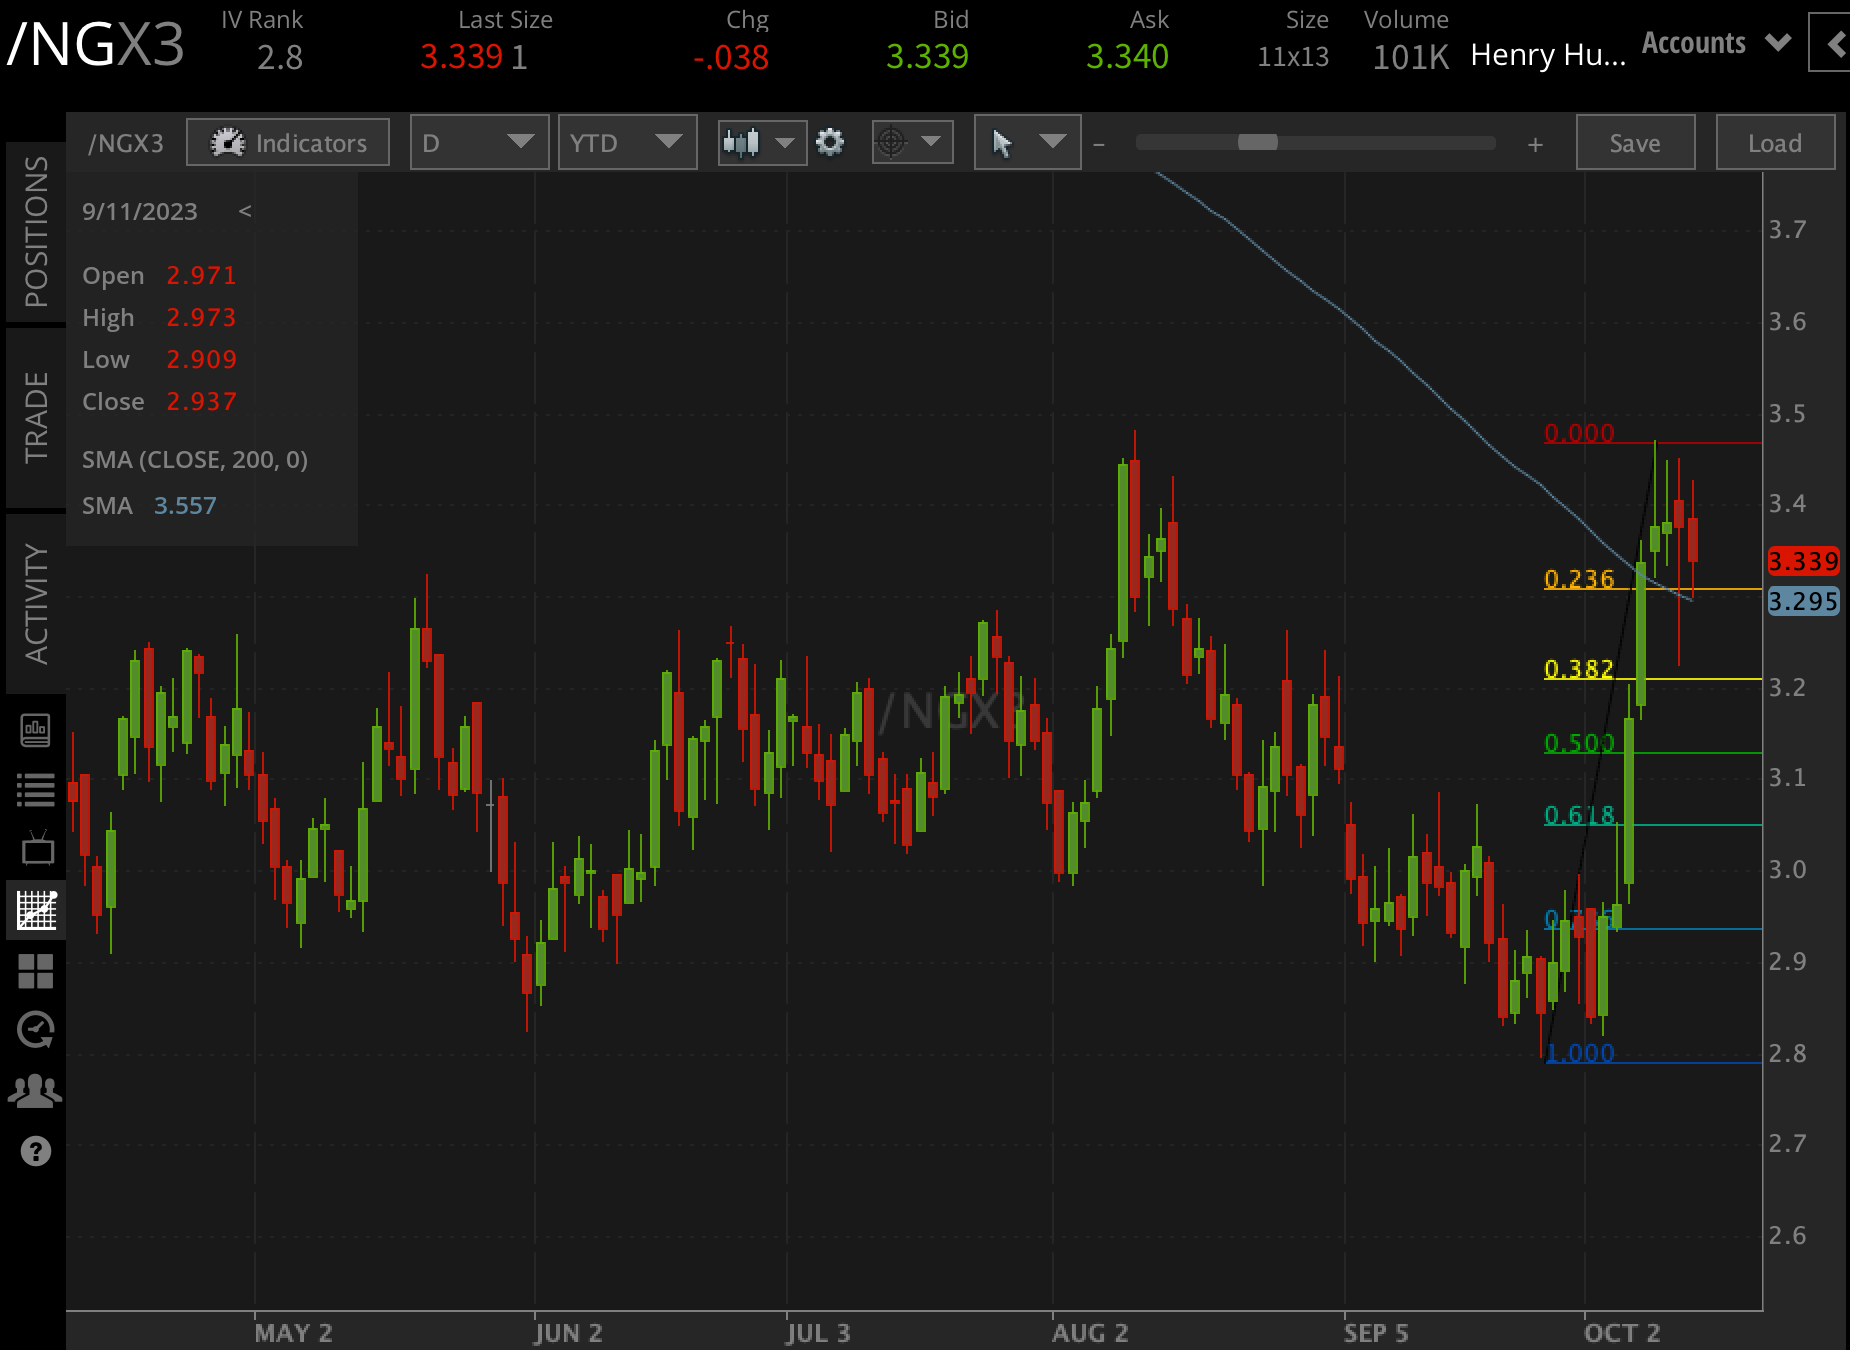
Task: Click the community/people icon in sidebar
Action: click(37, 1090)
